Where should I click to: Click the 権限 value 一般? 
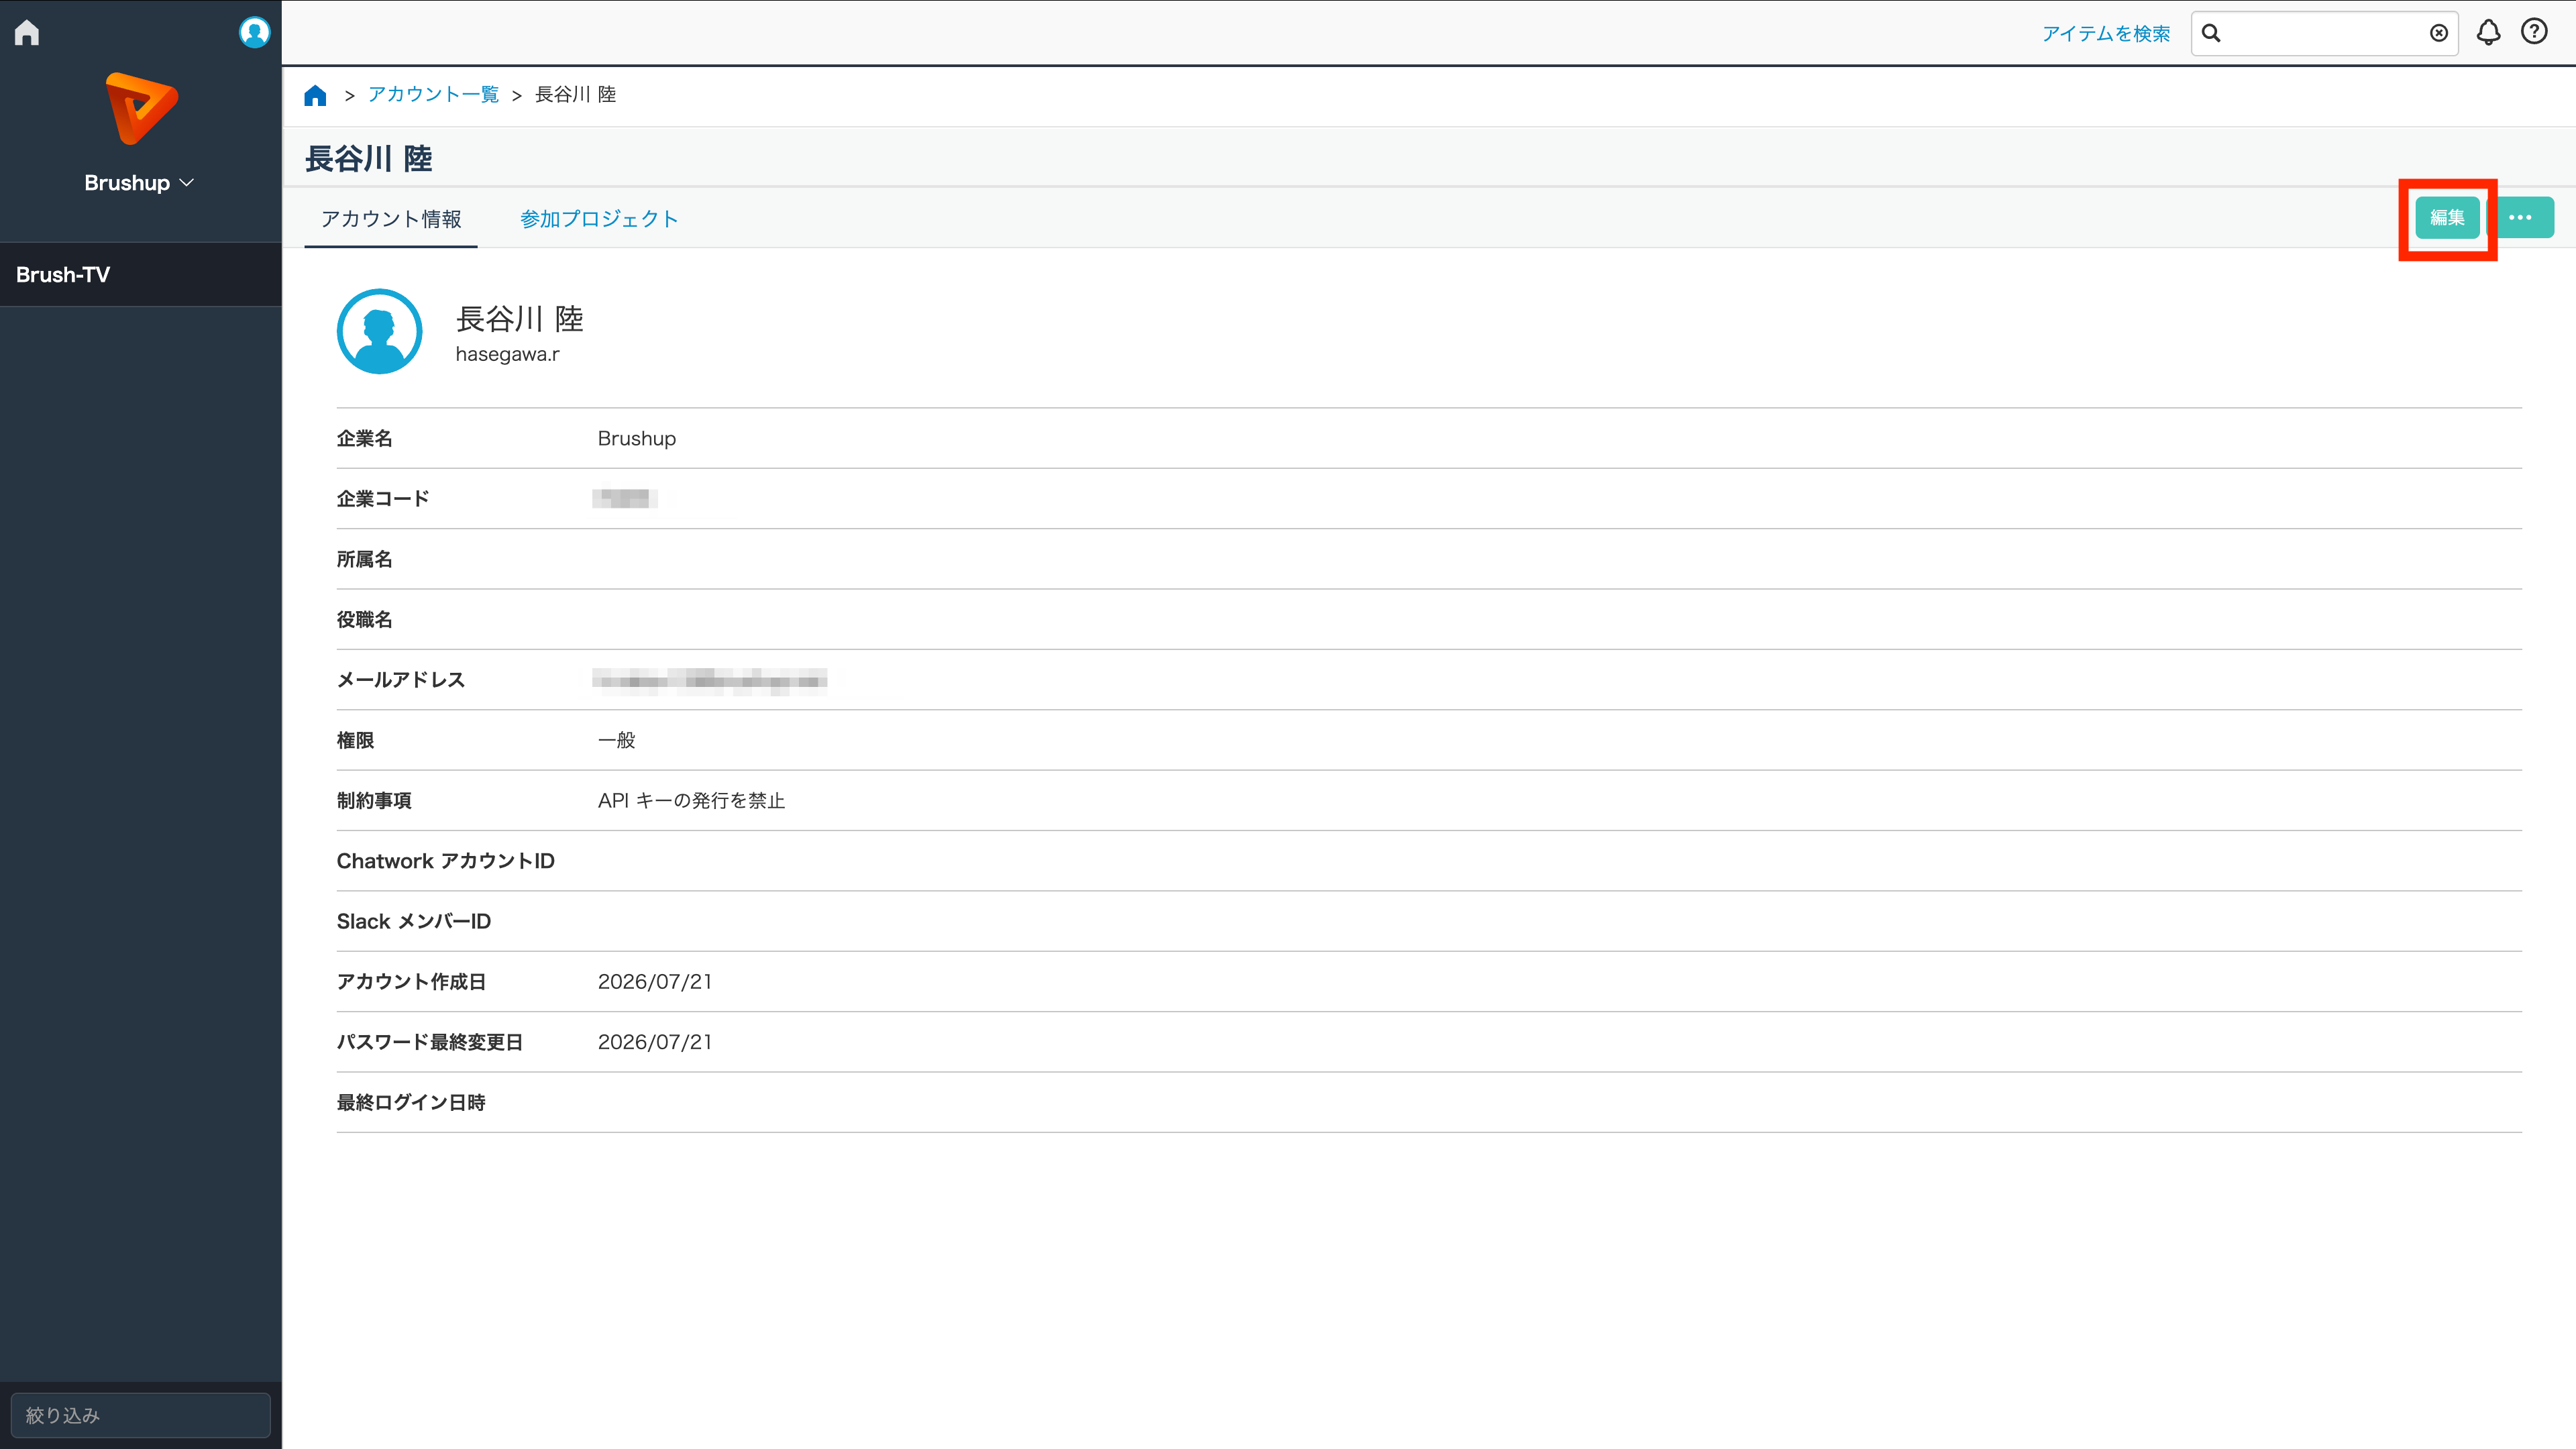617,740
